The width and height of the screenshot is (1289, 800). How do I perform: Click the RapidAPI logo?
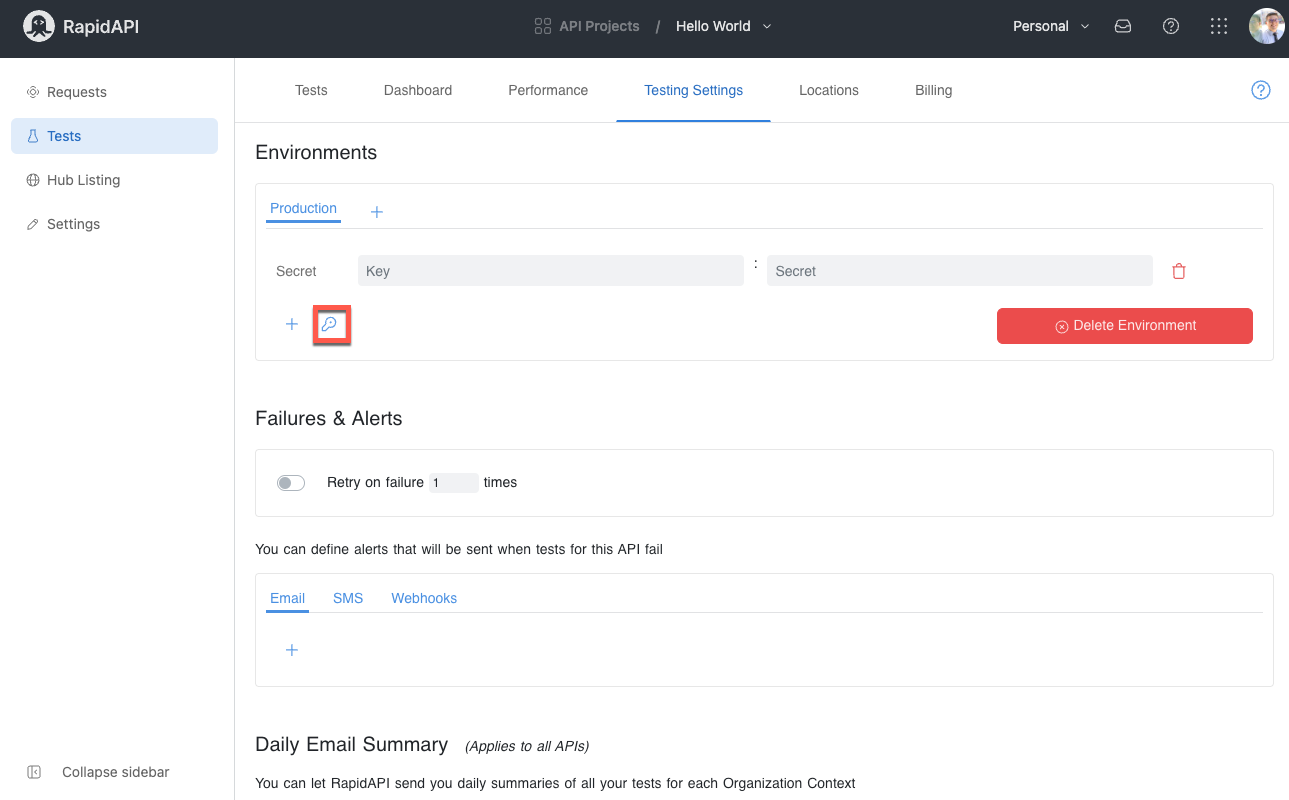click(81, 27)
